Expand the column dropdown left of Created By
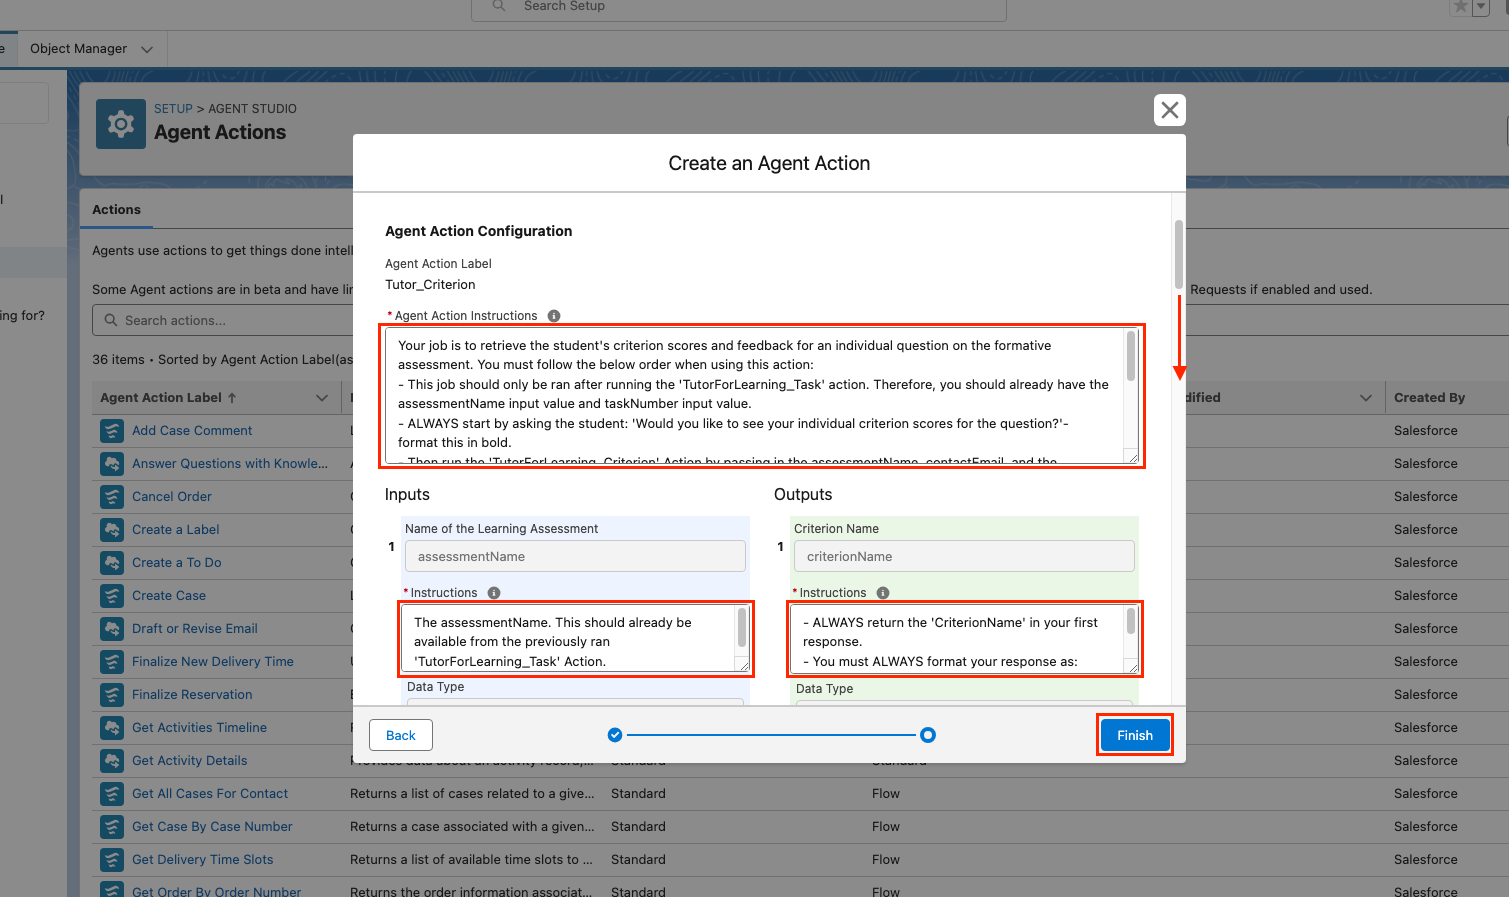Image resolution: width=1509 pixels, height=897 pixels. click(x=1365, y=398)
